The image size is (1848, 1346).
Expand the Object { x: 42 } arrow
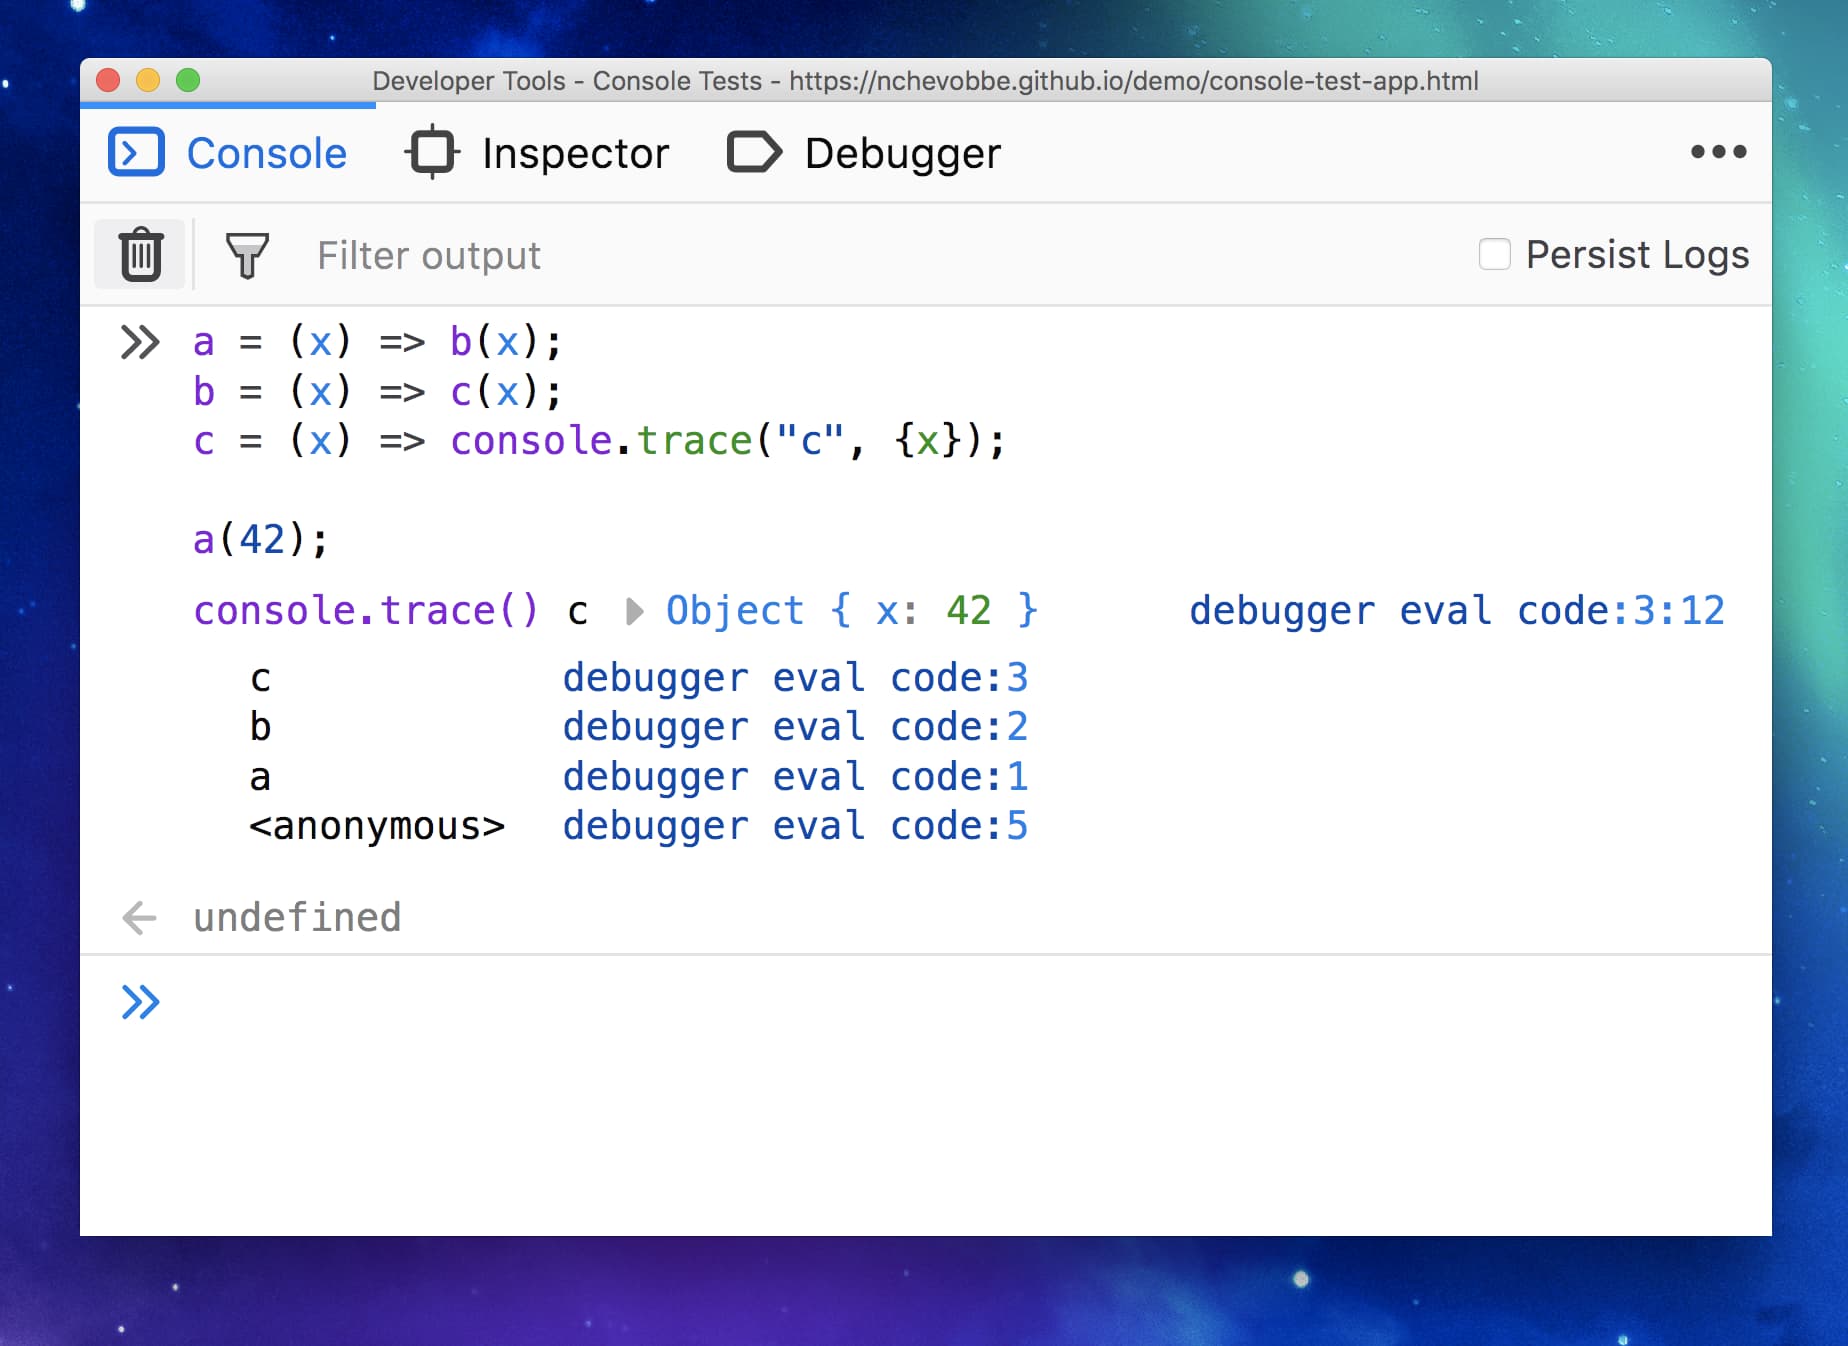[633, 611]
